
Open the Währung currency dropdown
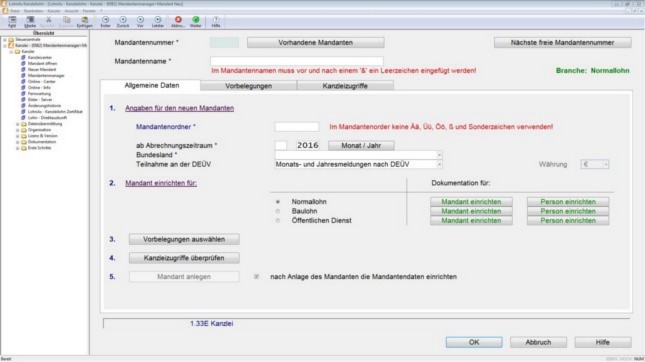(x=606, y=165)
